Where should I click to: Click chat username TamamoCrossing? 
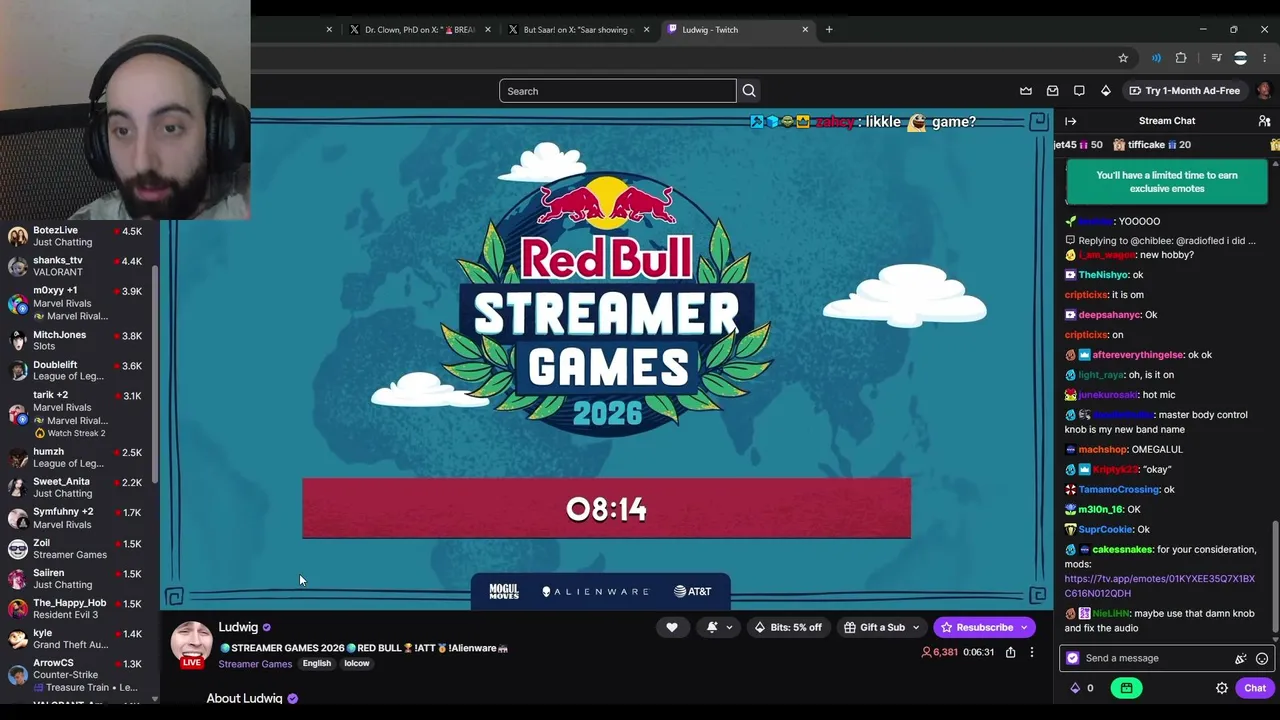click(x=1119, y=489)
